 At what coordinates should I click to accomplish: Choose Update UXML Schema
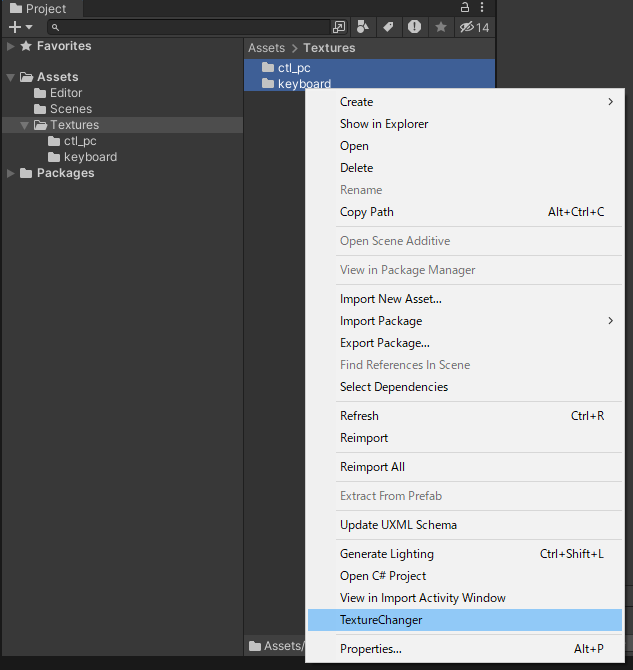tap(465, 525)
